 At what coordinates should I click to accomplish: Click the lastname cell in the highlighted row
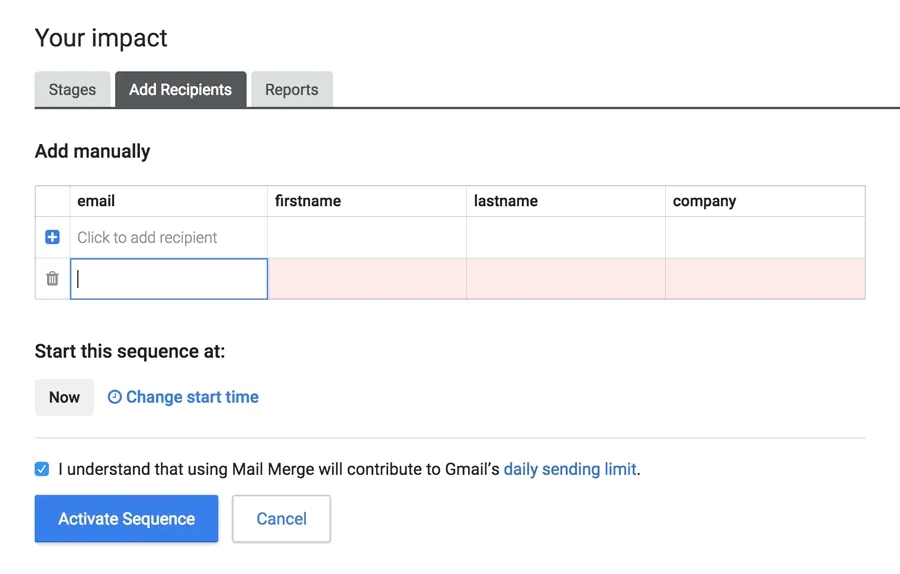[x=566, y=279]
